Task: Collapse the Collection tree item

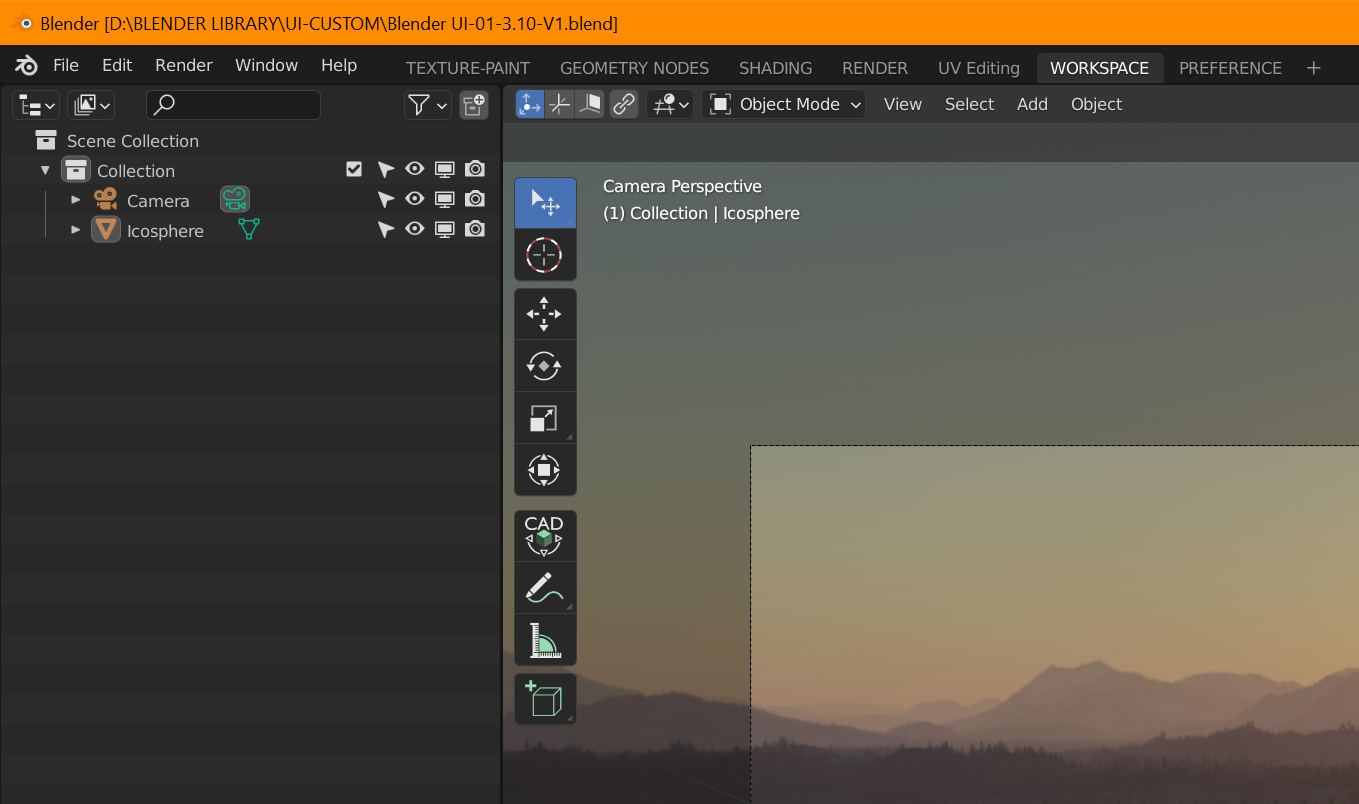Action: (x=45, y=170)
